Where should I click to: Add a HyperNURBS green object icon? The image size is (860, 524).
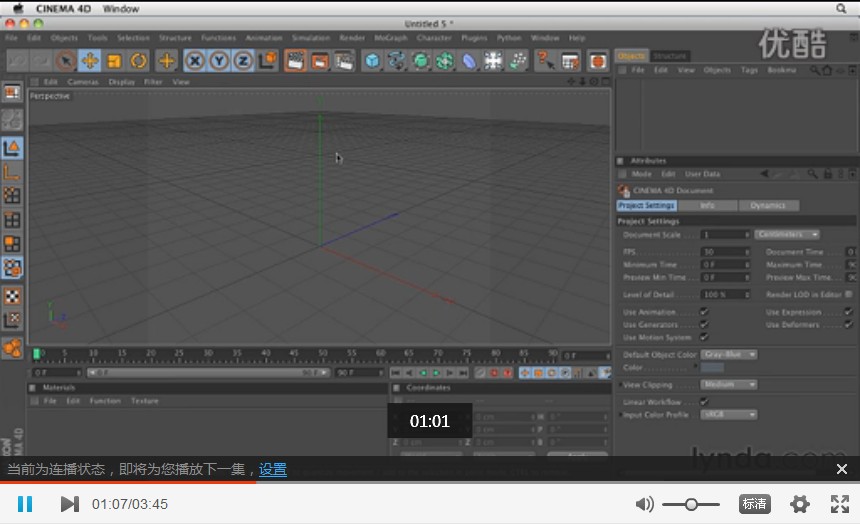coord(420,60)
